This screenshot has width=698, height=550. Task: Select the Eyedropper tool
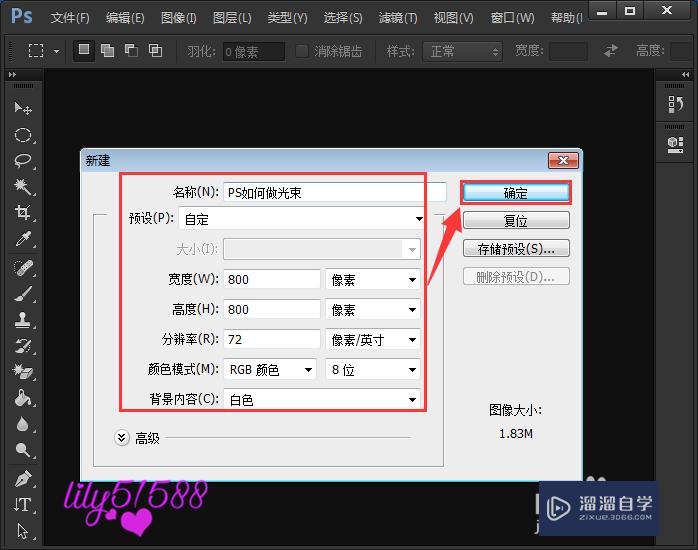click(23, 239)
